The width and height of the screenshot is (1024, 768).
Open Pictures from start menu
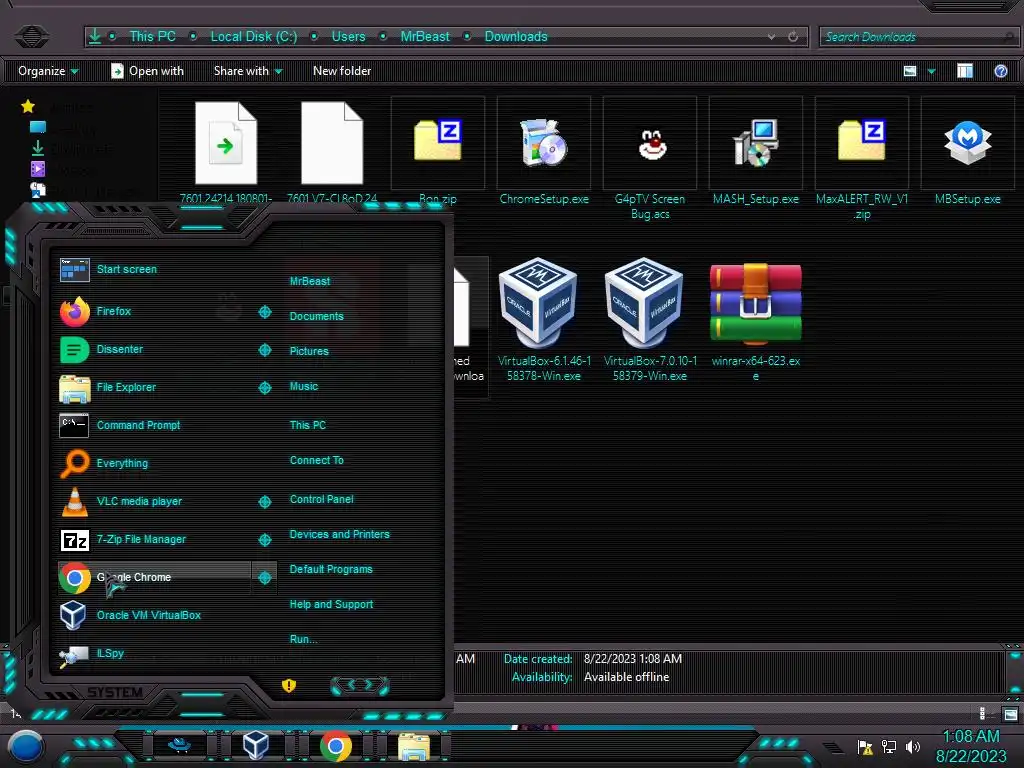click(x=309, y=351)
